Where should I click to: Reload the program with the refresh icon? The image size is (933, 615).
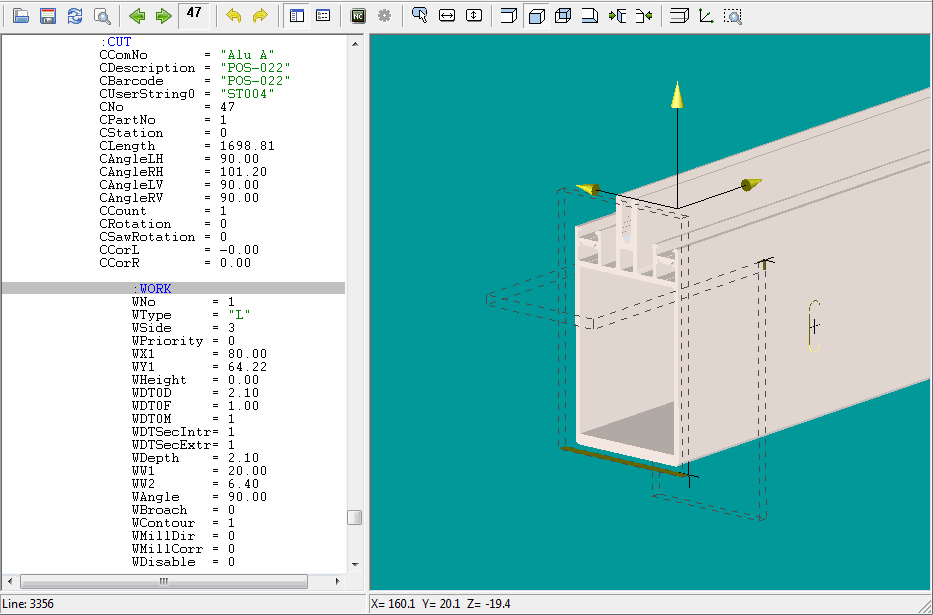[x=74, y=16]
